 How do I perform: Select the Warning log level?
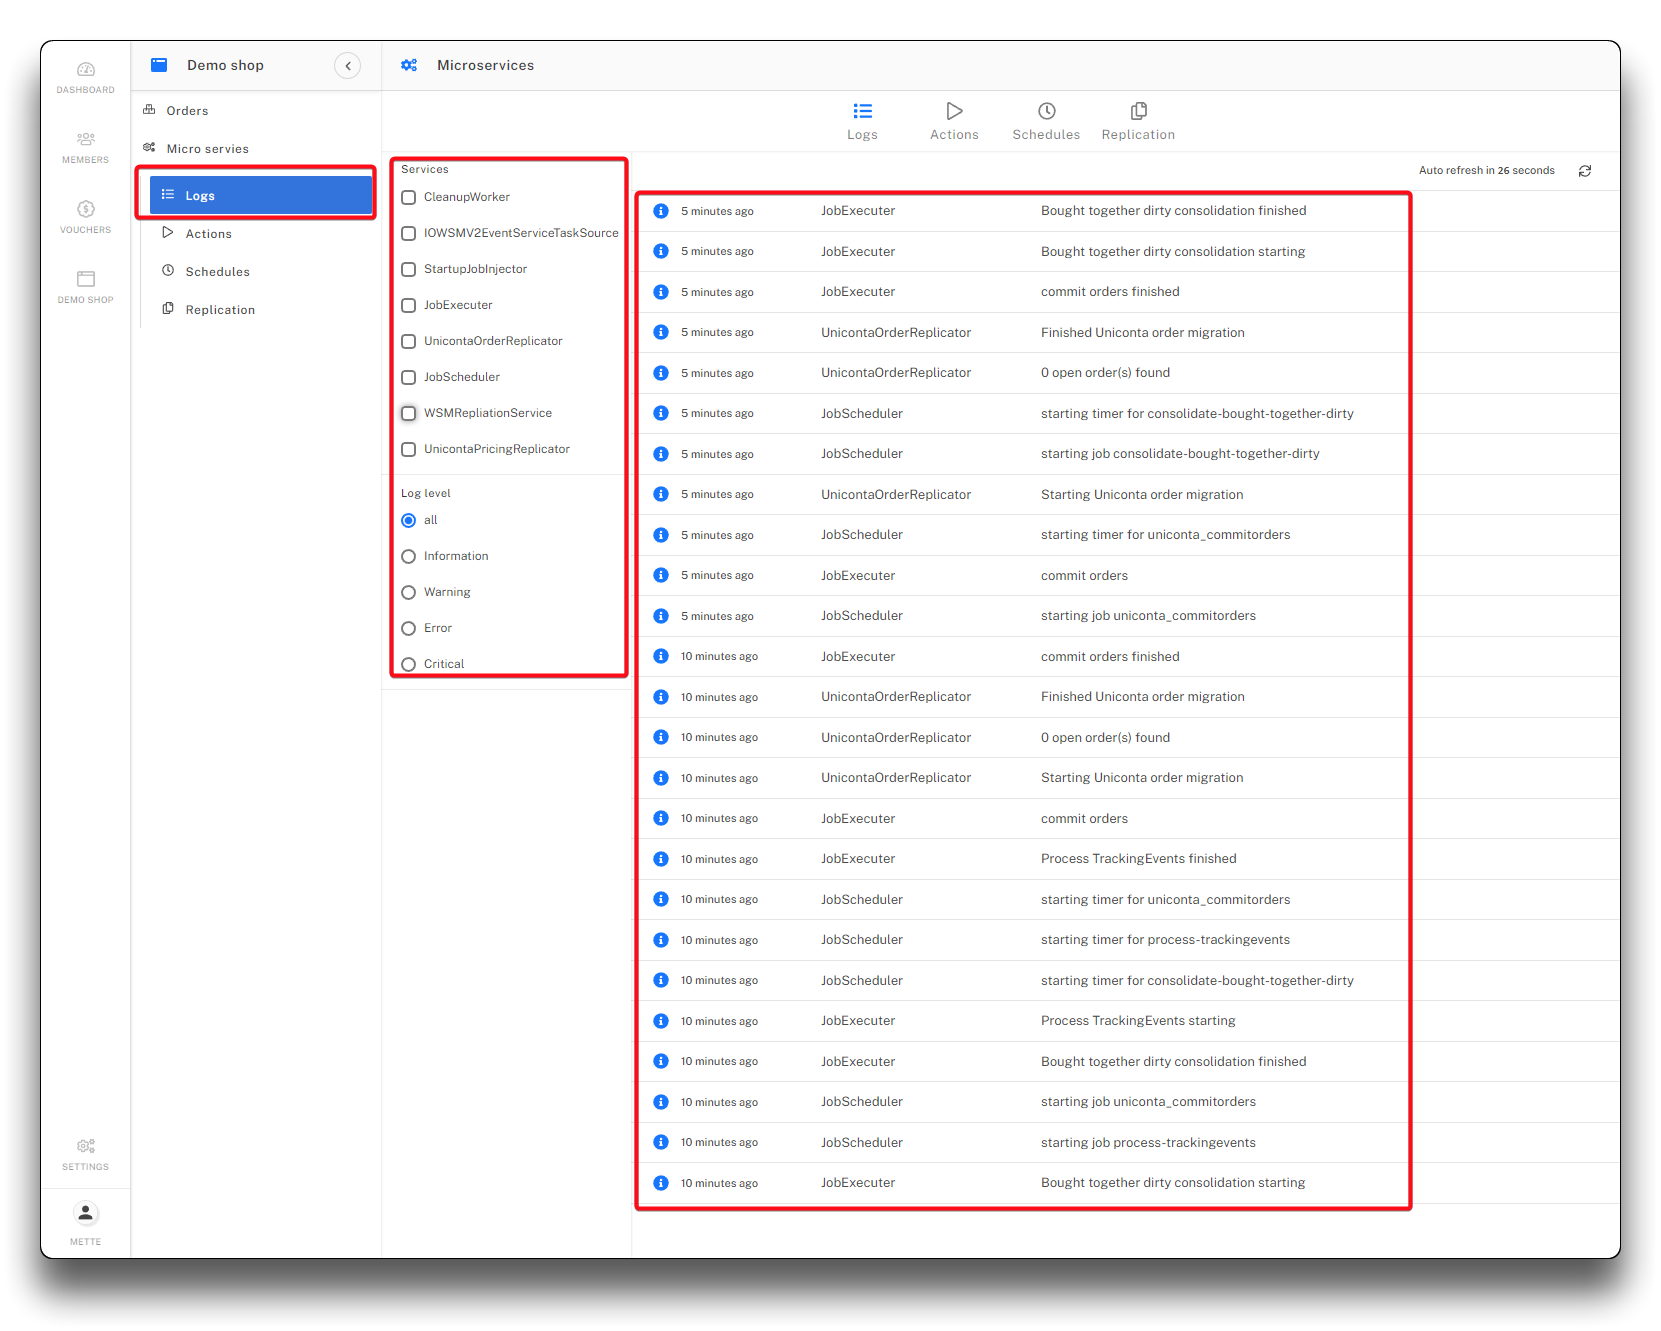click(409, 593)
